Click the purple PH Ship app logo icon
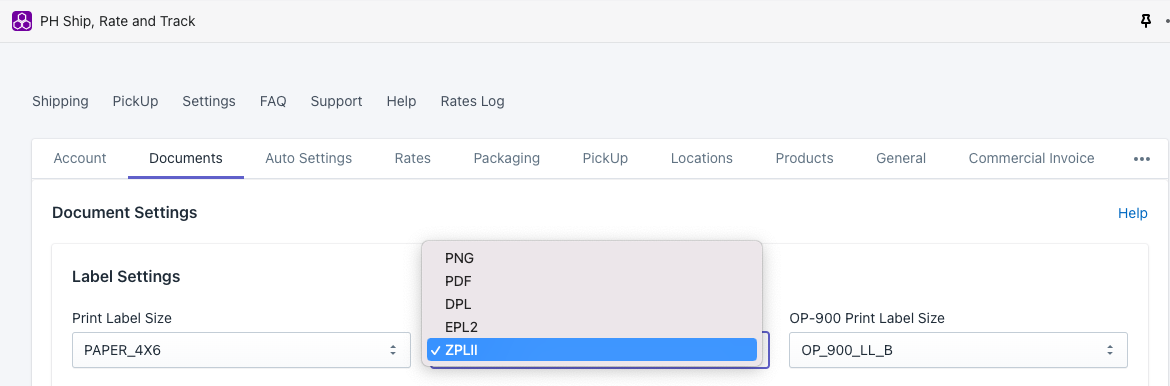 [x=22, y=21]
